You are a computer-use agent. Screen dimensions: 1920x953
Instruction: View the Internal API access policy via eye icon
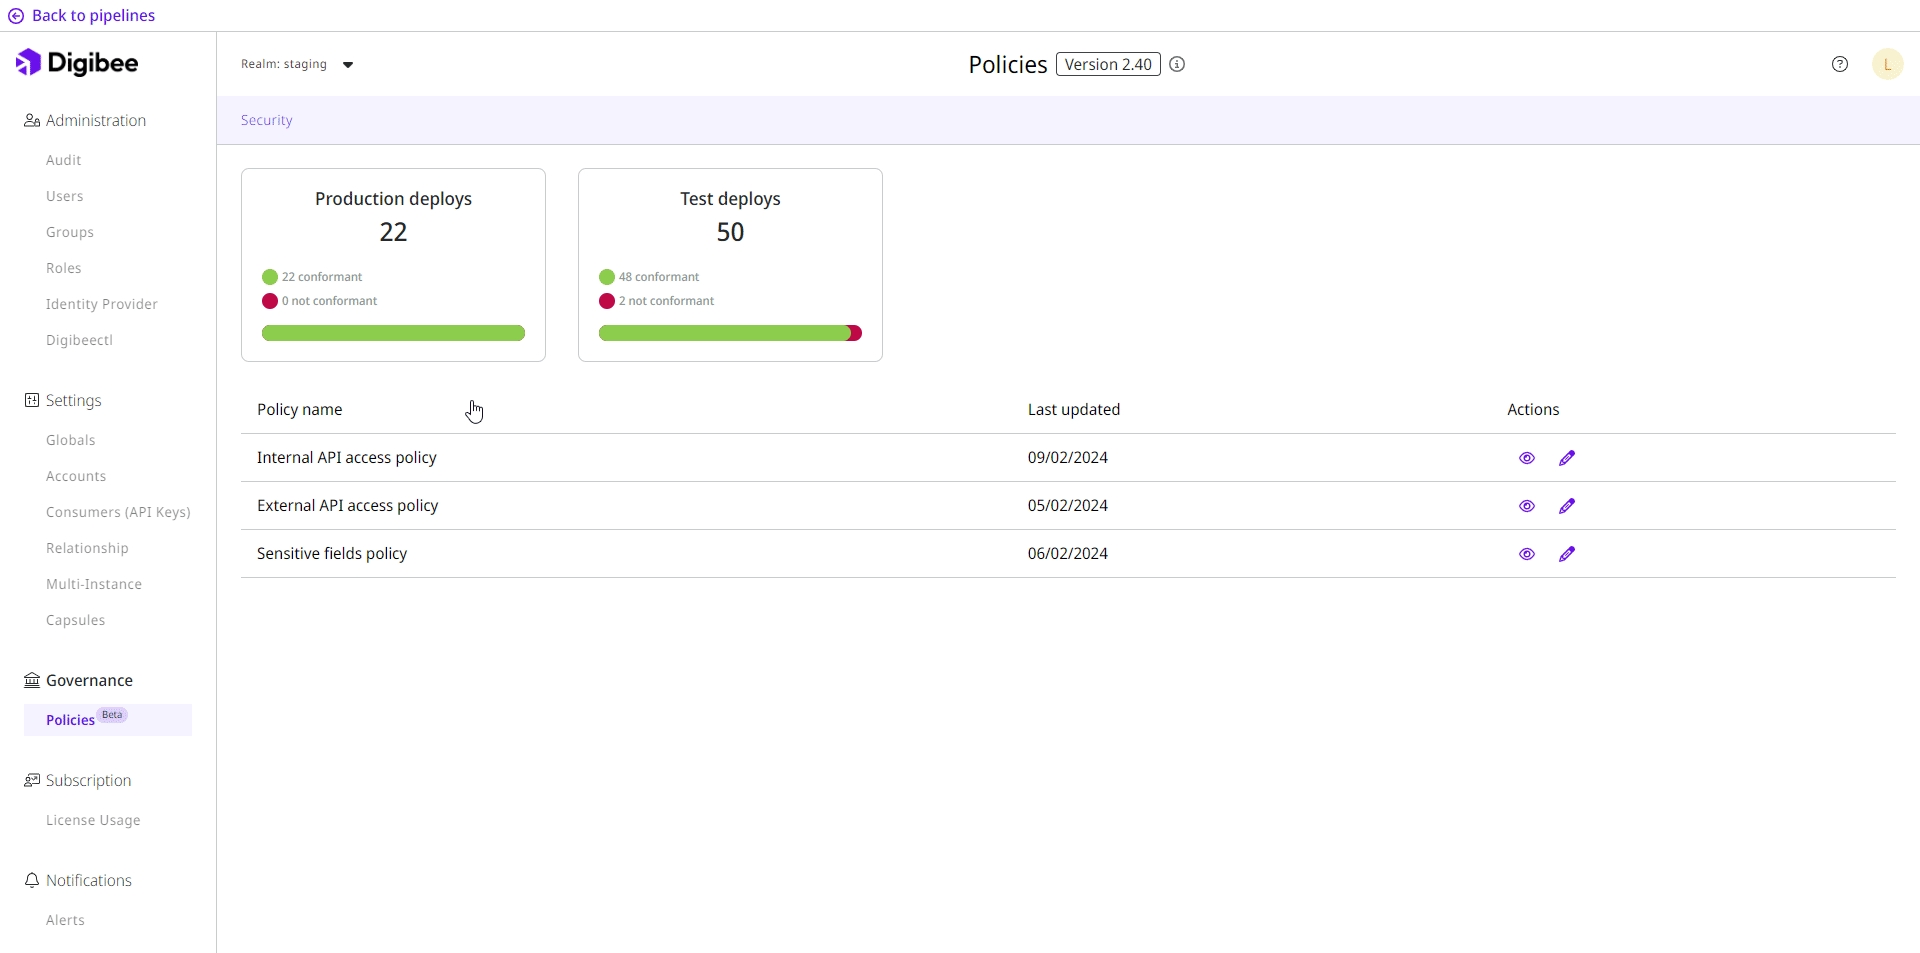[x=1527, y=458]
